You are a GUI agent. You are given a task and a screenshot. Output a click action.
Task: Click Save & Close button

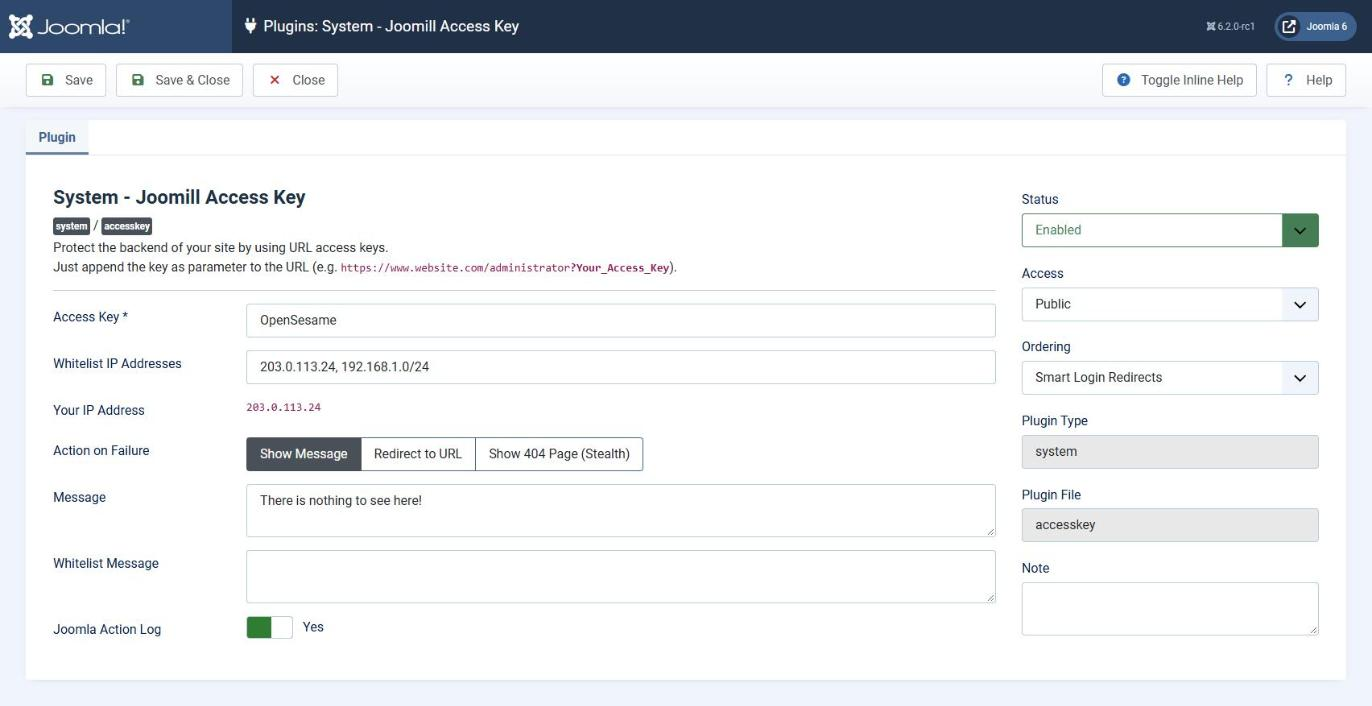coord(180,80)
